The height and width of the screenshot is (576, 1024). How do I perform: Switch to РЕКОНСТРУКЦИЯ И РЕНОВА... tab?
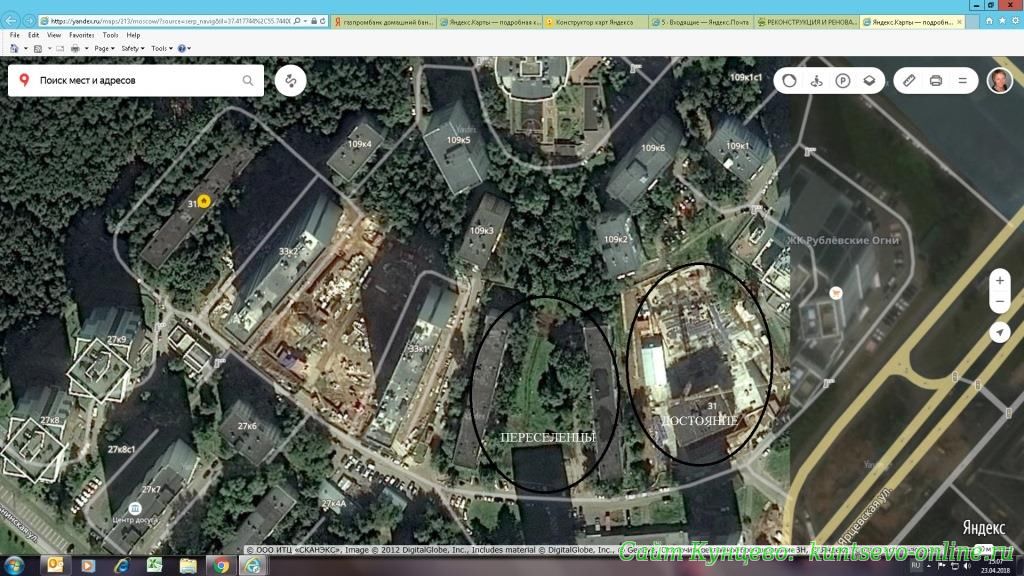click(807, 22)
